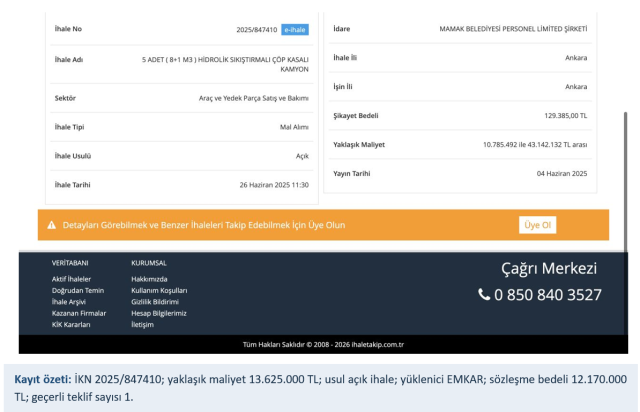Open İletişim link in footer

[142, 325]
